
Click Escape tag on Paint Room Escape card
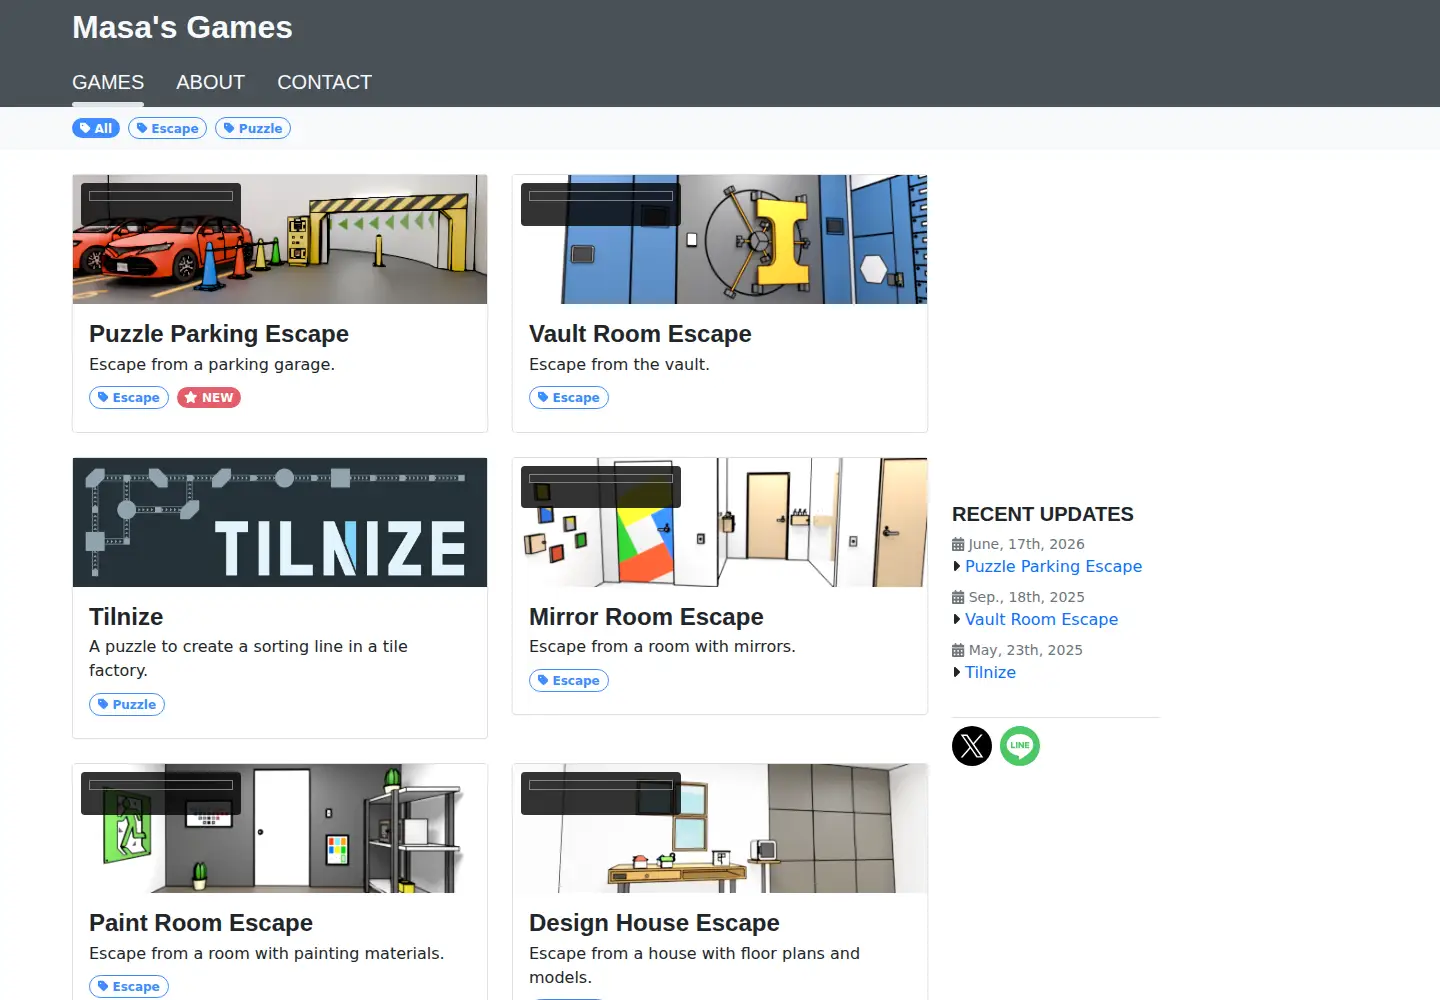click(129, 987)
